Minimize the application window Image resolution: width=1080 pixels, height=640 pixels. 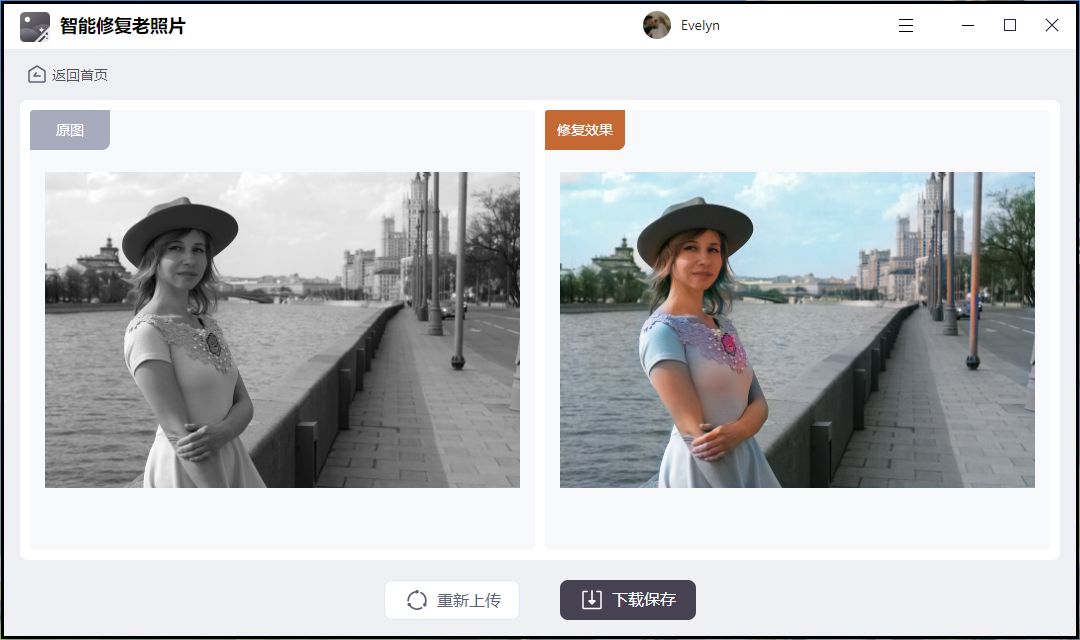(x=968, y=25)
